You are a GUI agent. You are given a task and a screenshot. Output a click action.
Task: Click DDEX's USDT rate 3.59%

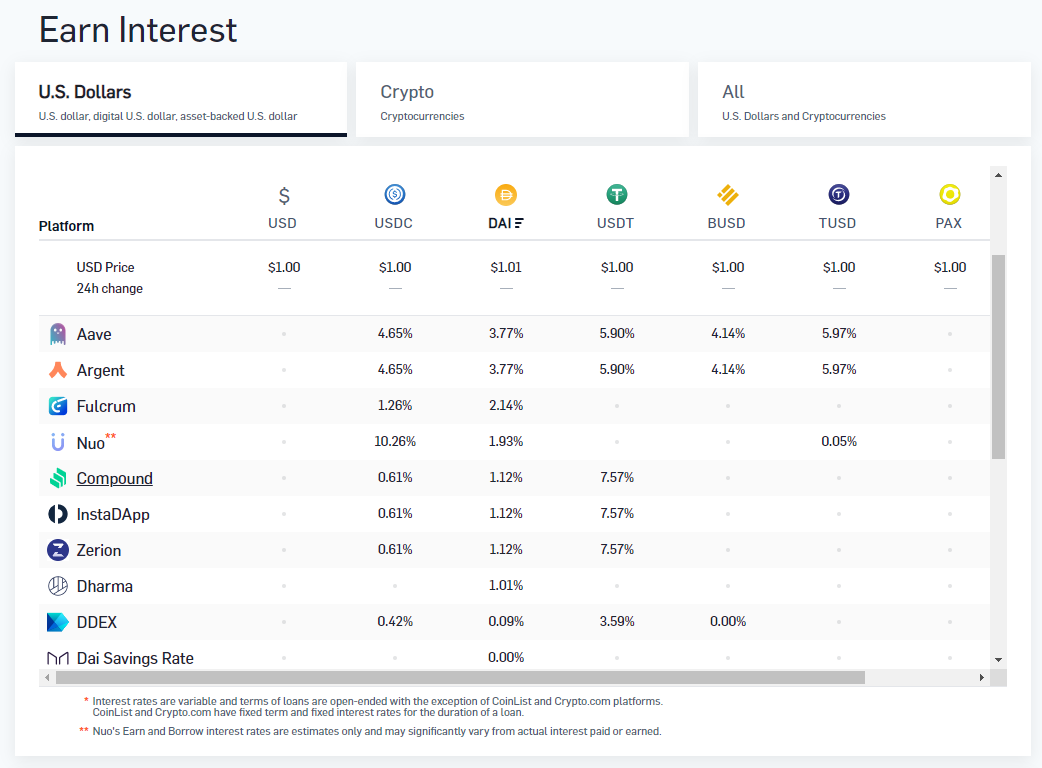click(617, 622)
